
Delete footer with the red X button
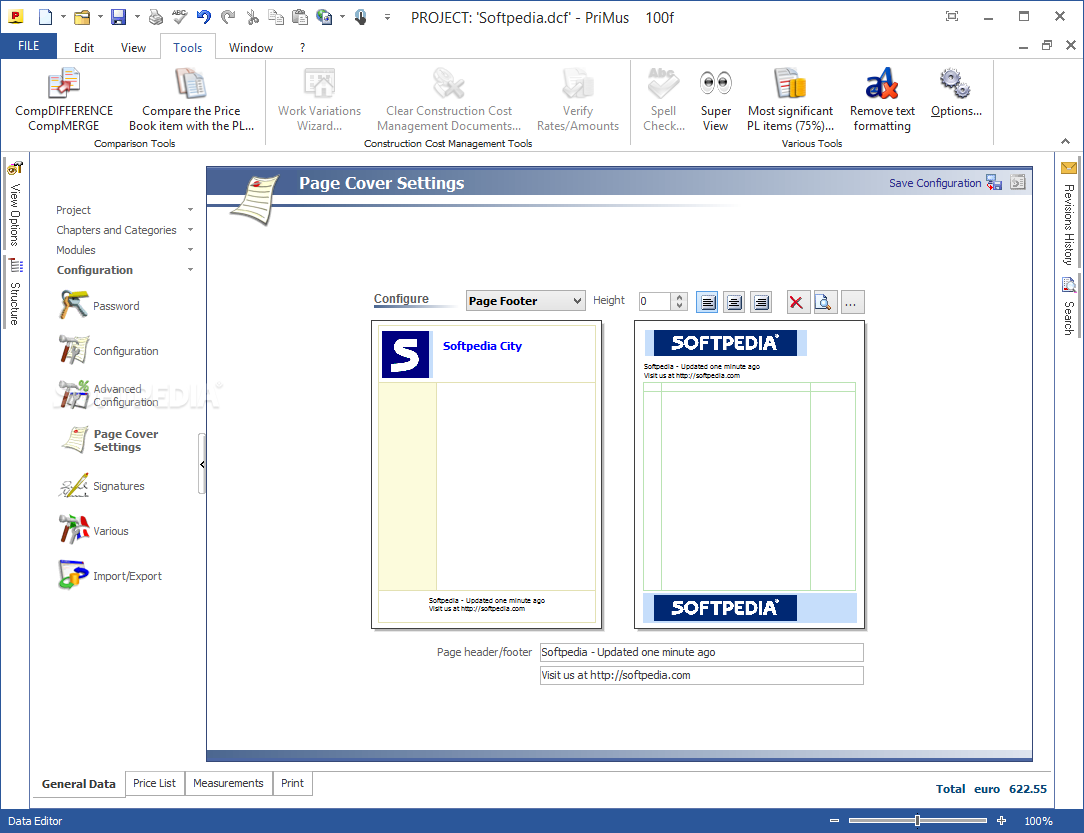796,302
